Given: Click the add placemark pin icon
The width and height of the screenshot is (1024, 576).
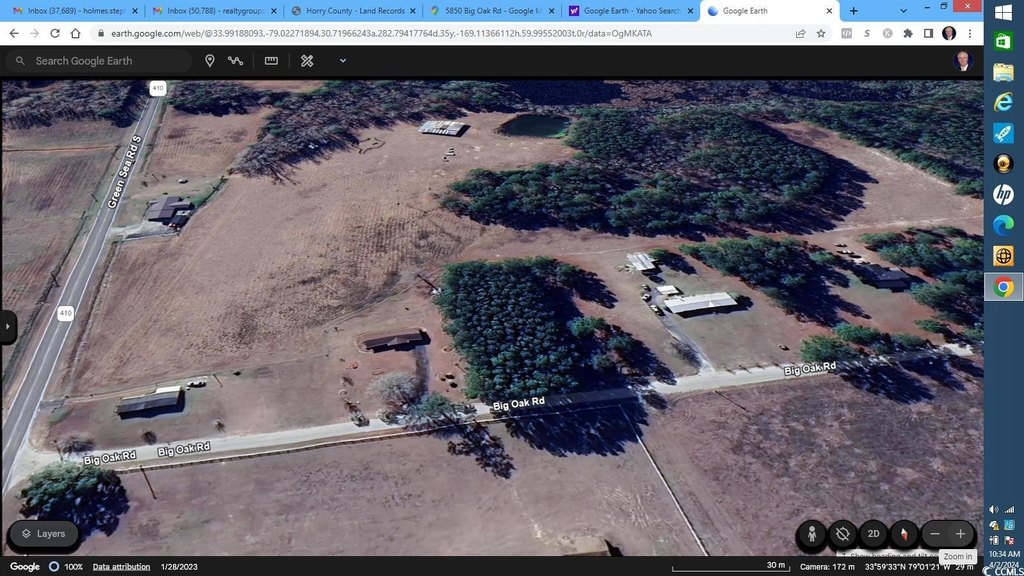Looking at the screenshot, I should pyautogui.click(x=210, y=61).
